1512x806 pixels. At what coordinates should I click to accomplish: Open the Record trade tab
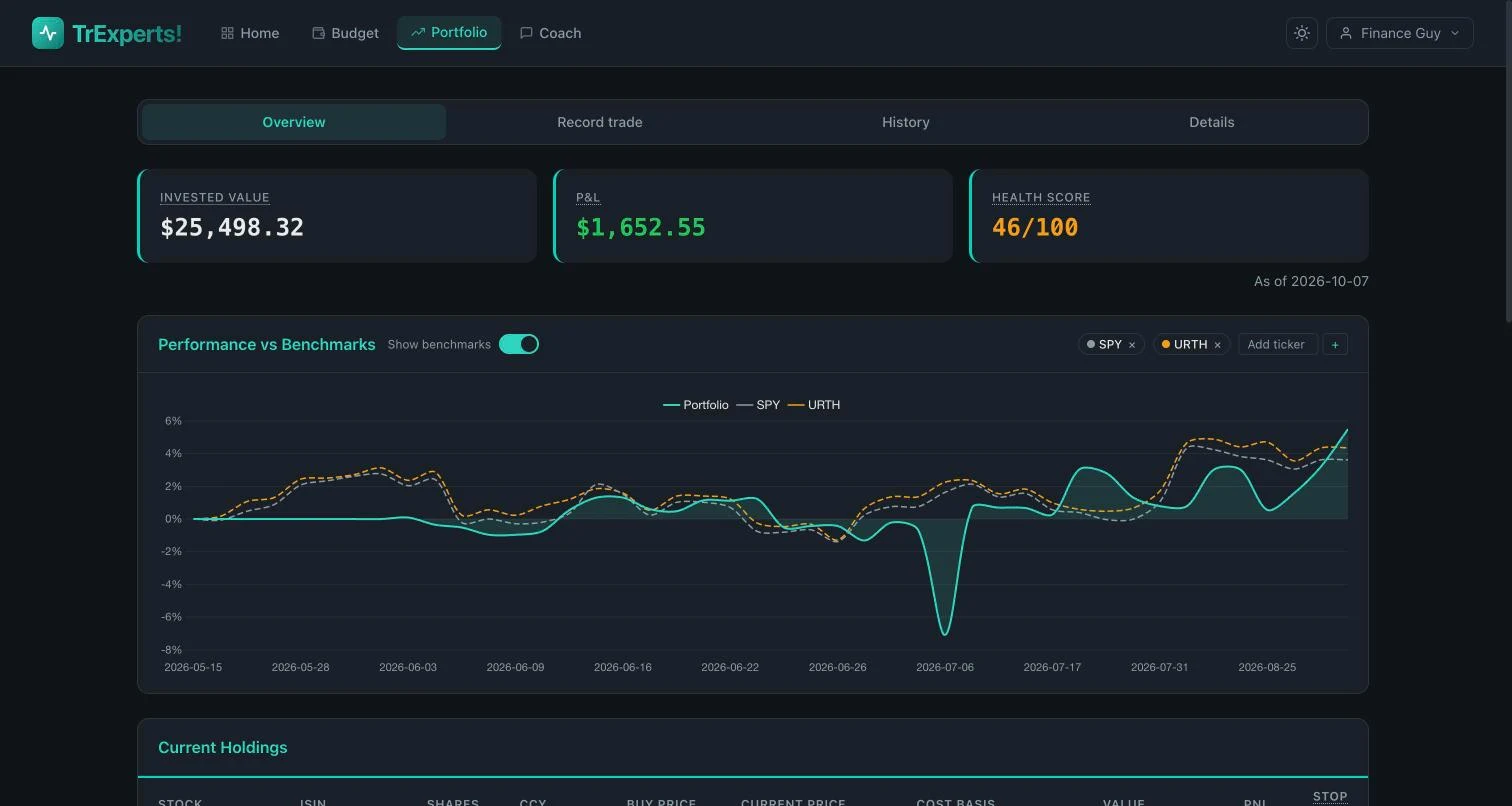(x=600, y=122)
